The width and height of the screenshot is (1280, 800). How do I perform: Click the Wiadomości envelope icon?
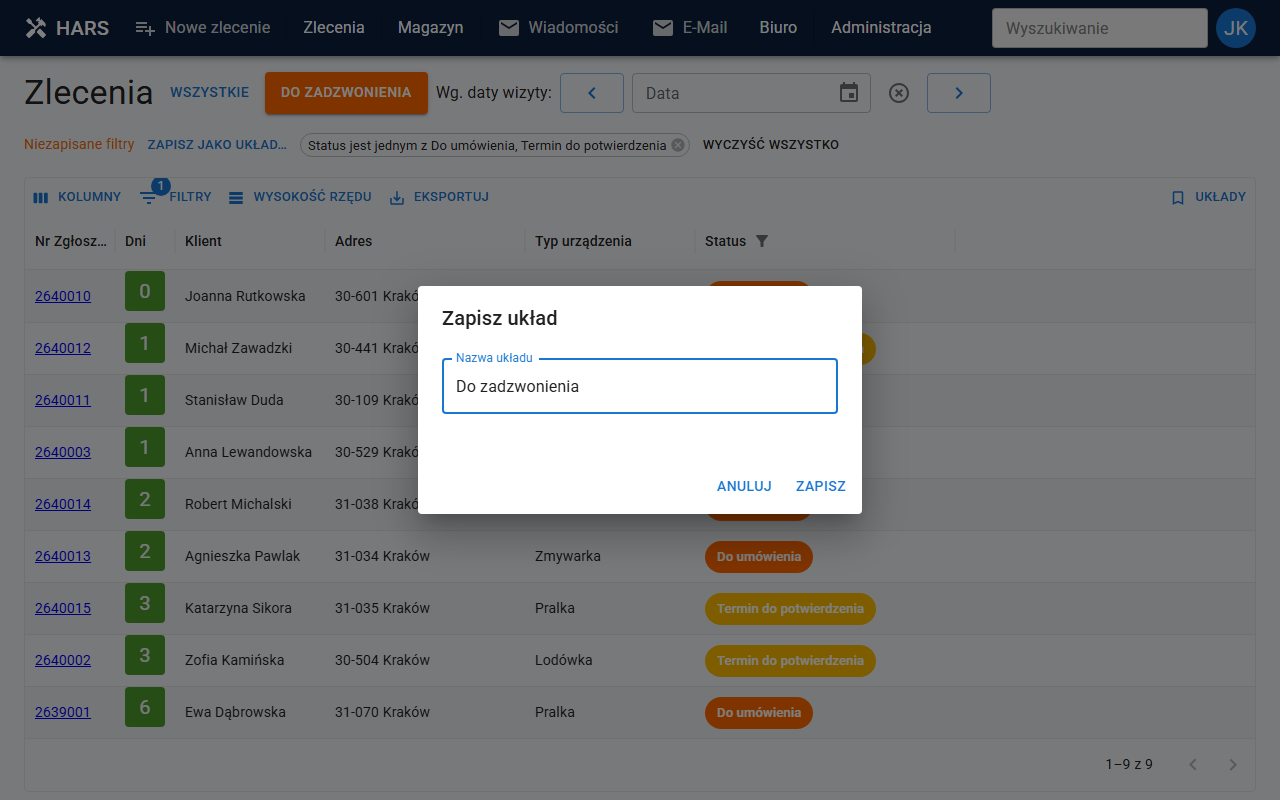click(509, 28)
